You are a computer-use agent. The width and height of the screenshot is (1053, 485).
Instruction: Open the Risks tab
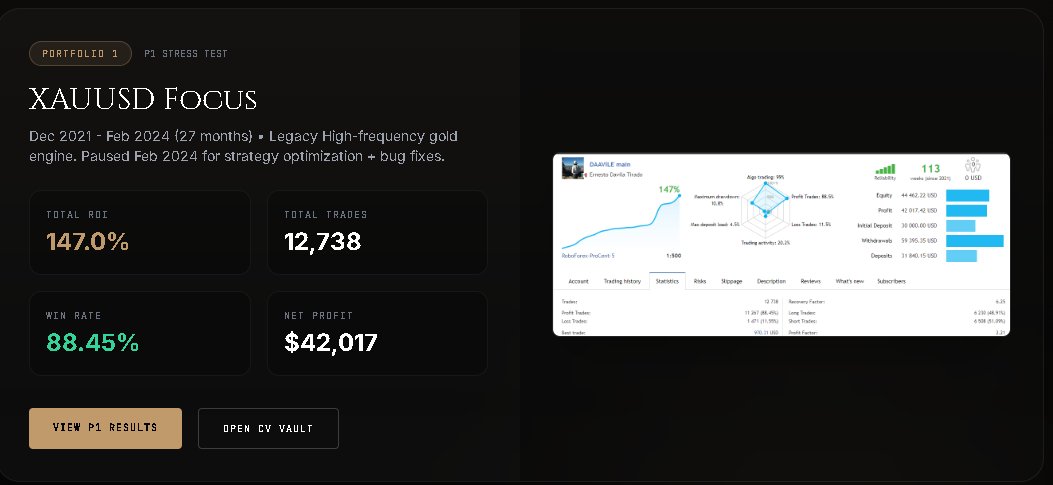coord(700,281)
